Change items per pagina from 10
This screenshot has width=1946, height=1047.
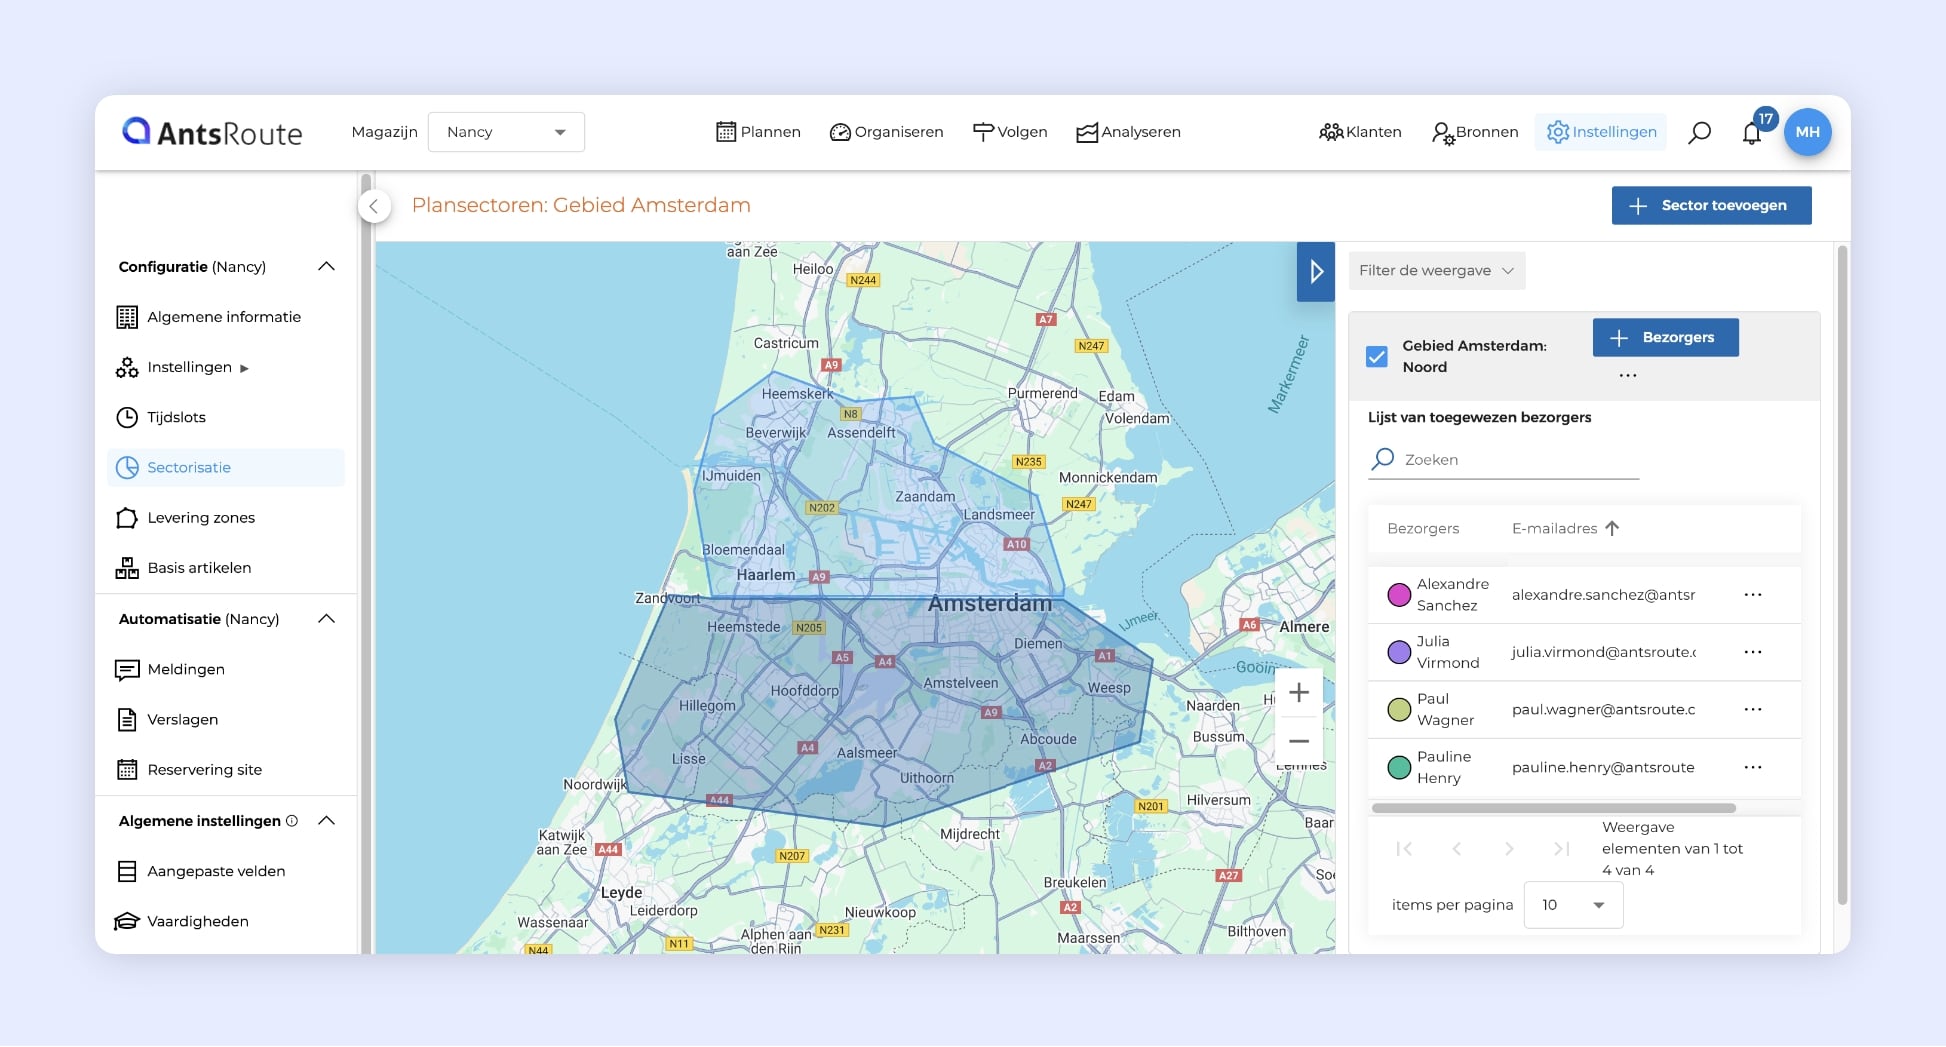pyautogui.click(x=1572, y=904)
